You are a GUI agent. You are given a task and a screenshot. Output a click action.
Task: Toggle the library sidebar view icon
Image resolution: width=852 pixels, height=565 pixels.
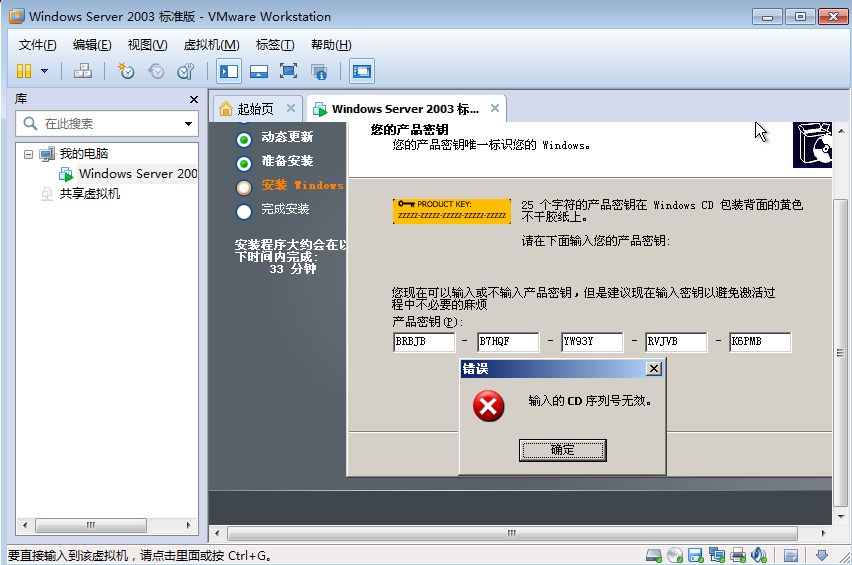pos(229,71)
